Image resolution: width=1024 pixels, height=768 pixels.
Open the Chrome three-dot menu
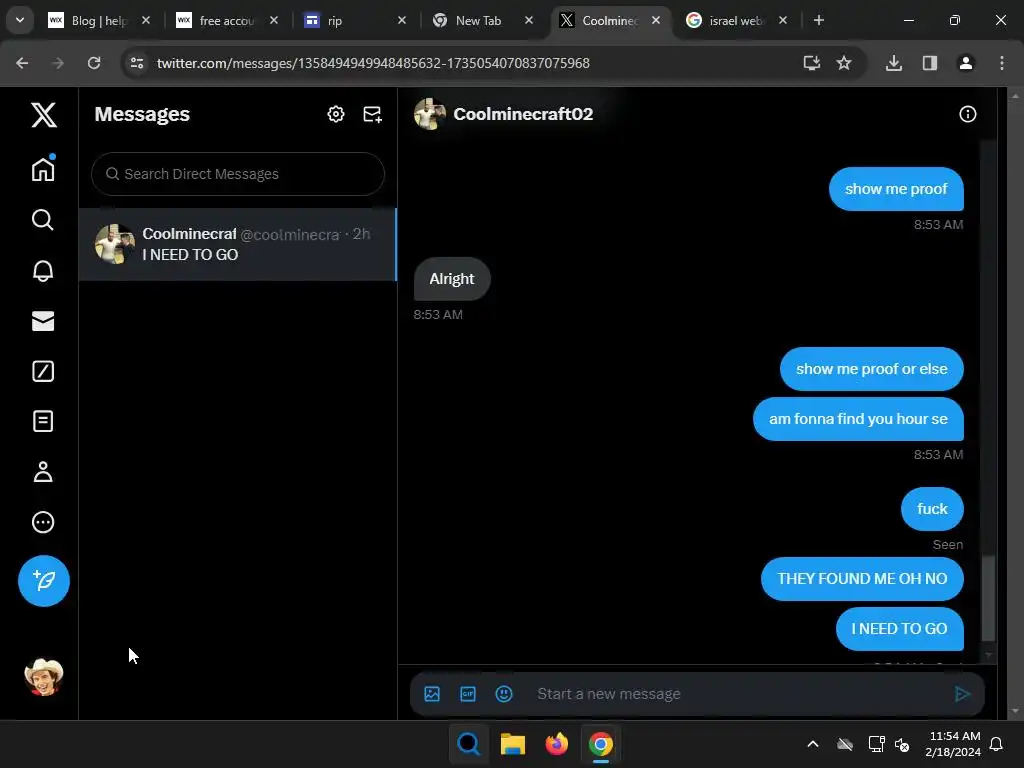point(1001,63)
